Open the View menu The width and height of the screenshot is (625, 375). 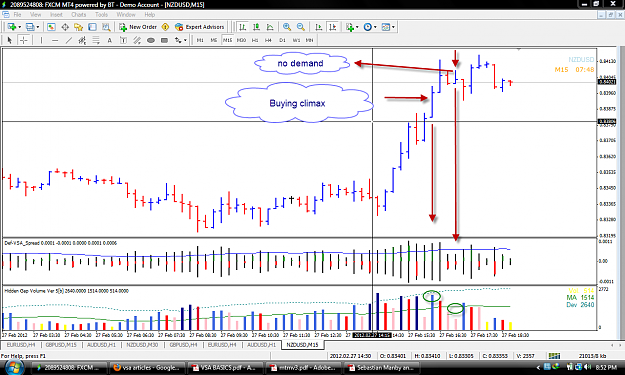(x=35, y=14)
